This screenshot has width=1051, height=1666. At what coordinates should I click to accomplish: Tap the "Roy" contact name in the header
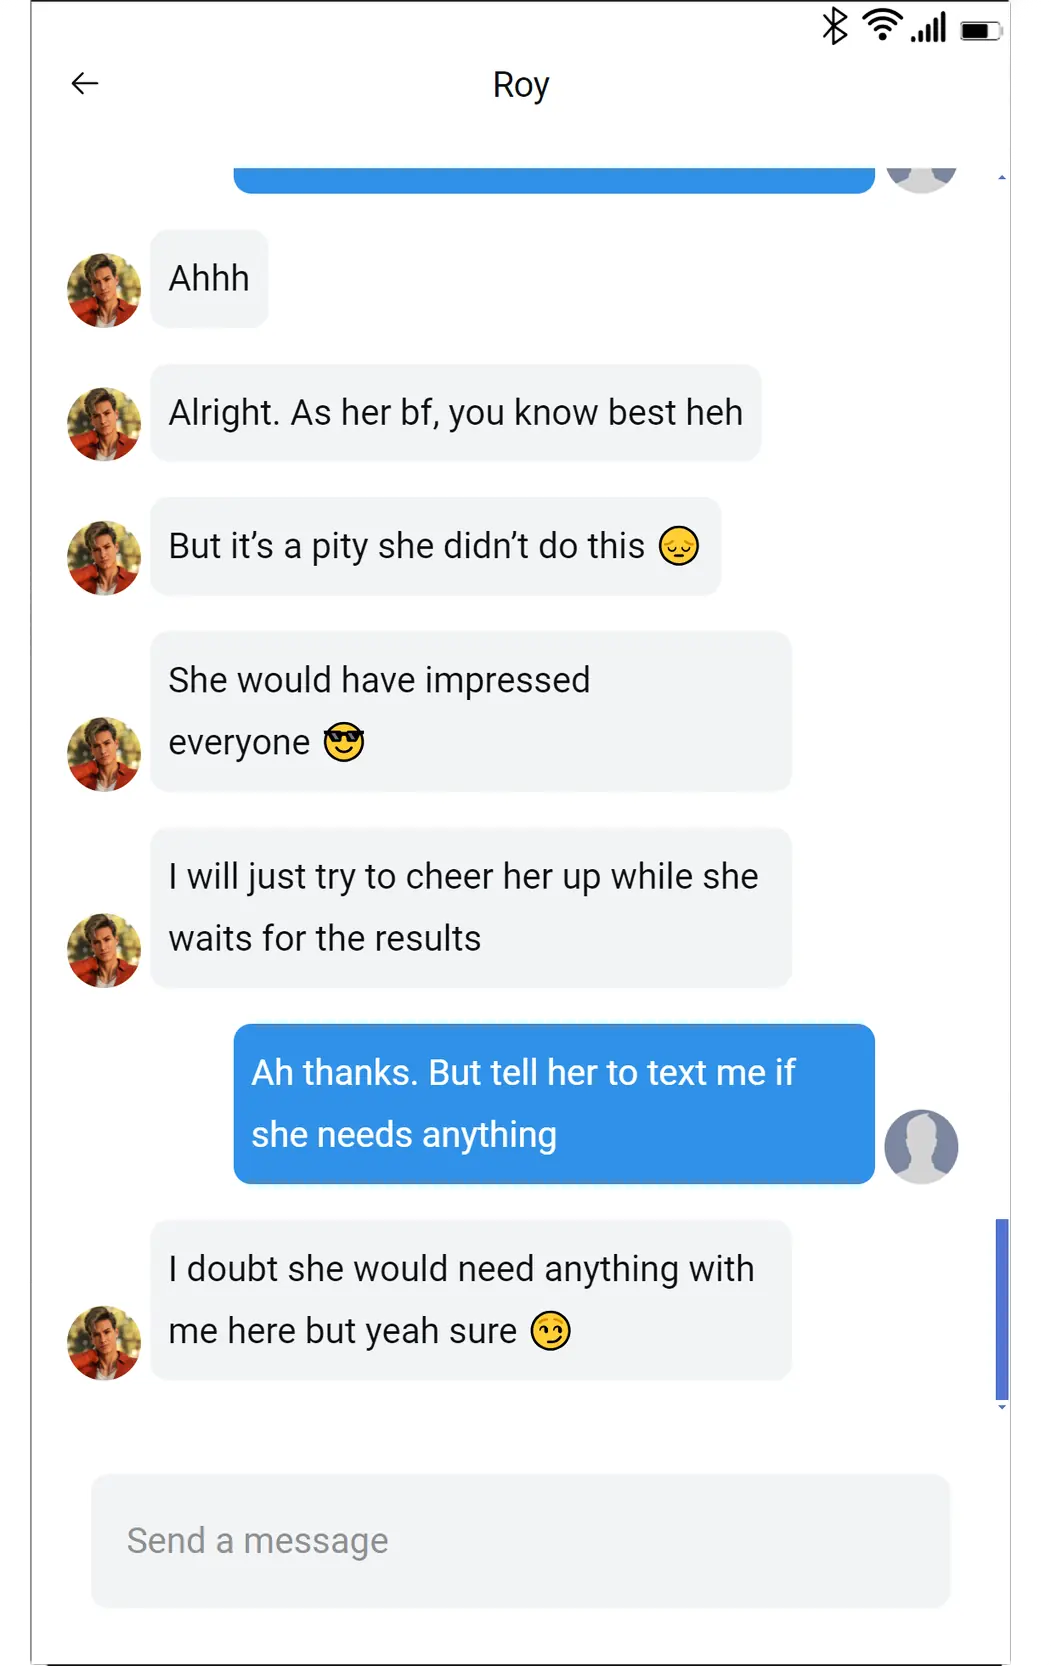(521, 85)
